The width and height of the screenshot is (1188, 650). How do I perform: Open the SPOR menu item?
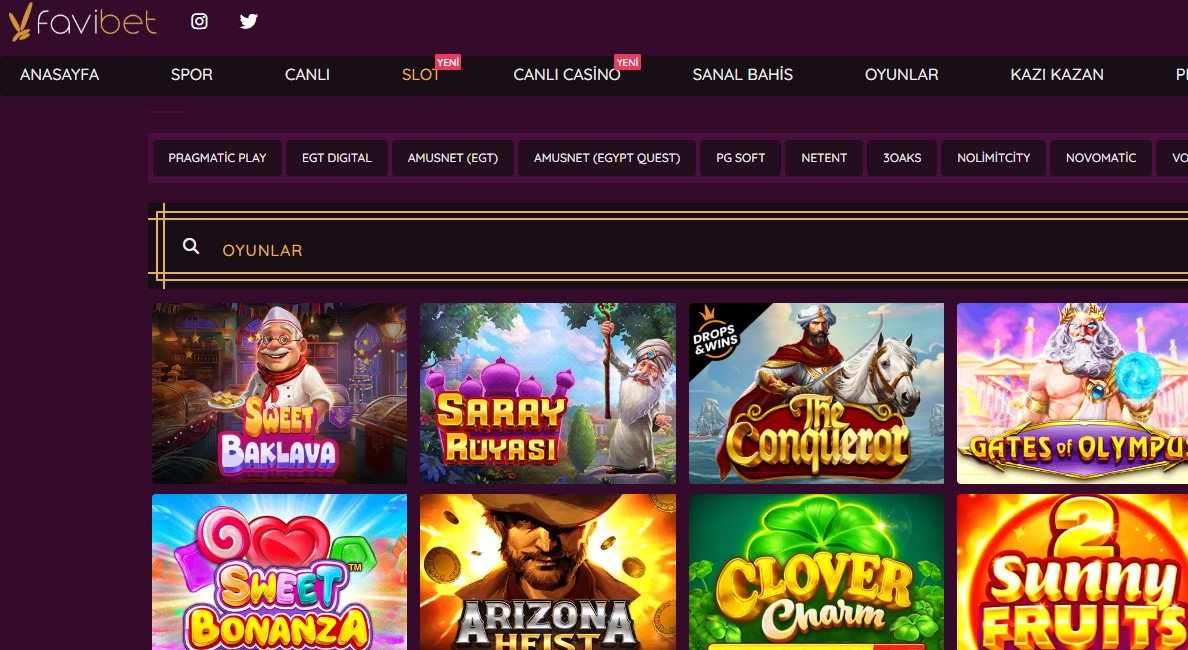click(x=192, y=75)
